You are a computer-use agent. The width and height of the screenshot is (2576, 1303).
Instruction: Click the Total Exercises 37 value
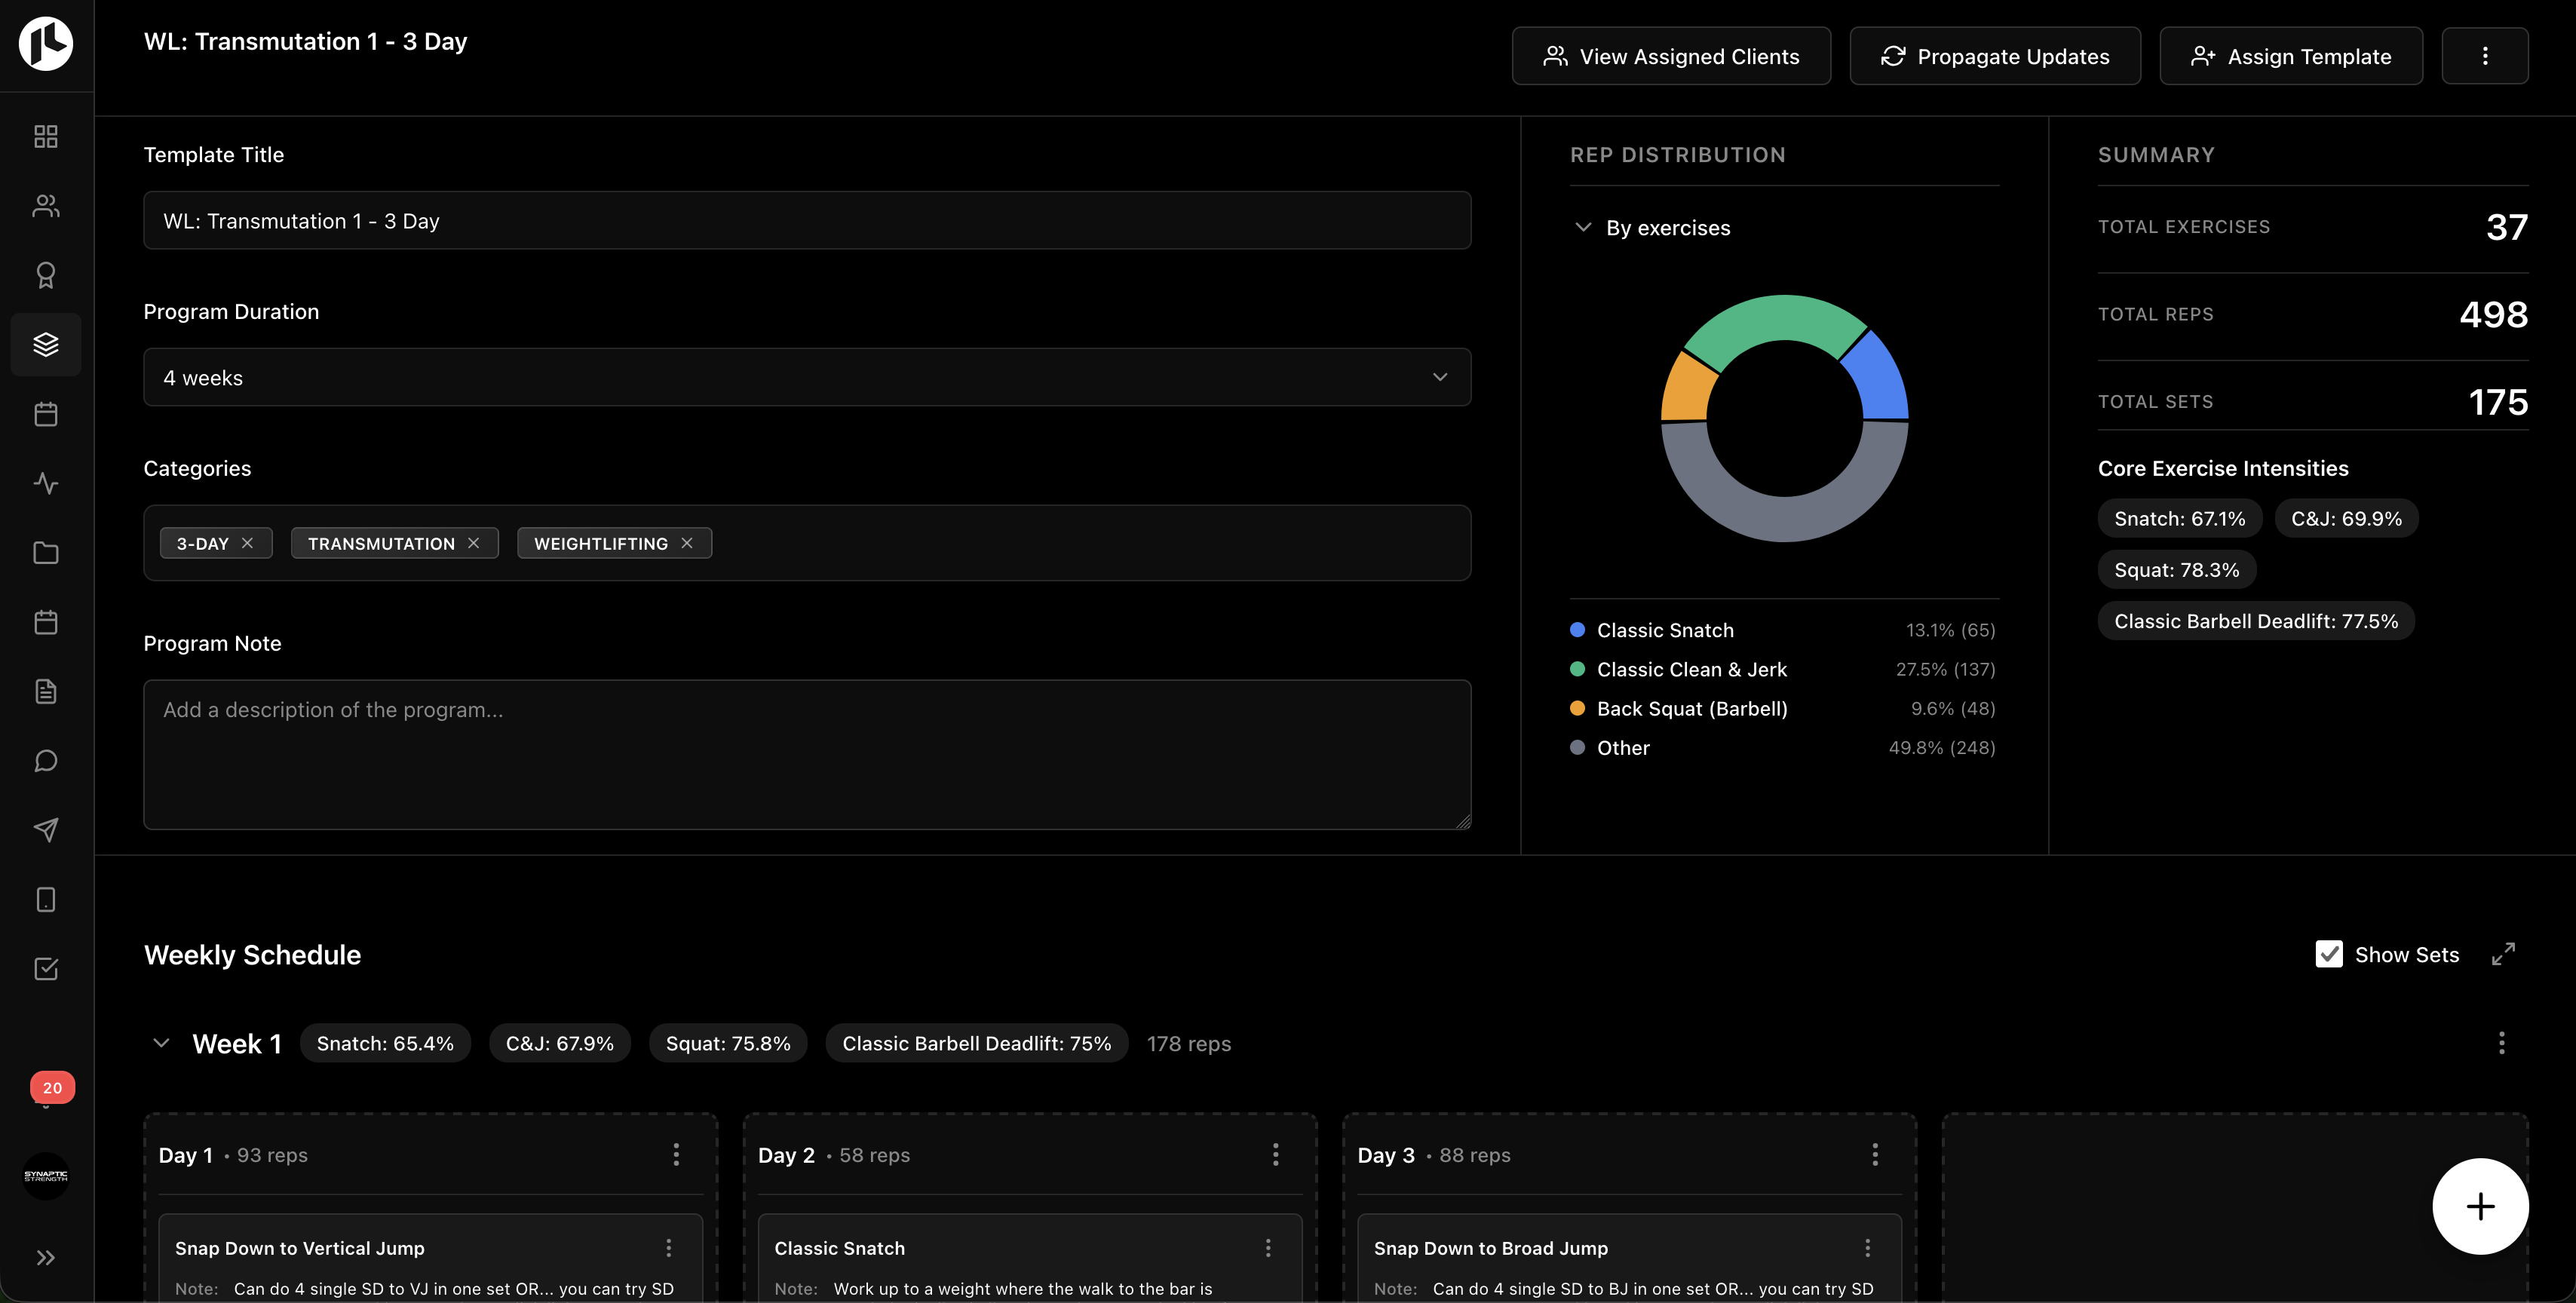pyautogui.click(x=2507, y=227)
